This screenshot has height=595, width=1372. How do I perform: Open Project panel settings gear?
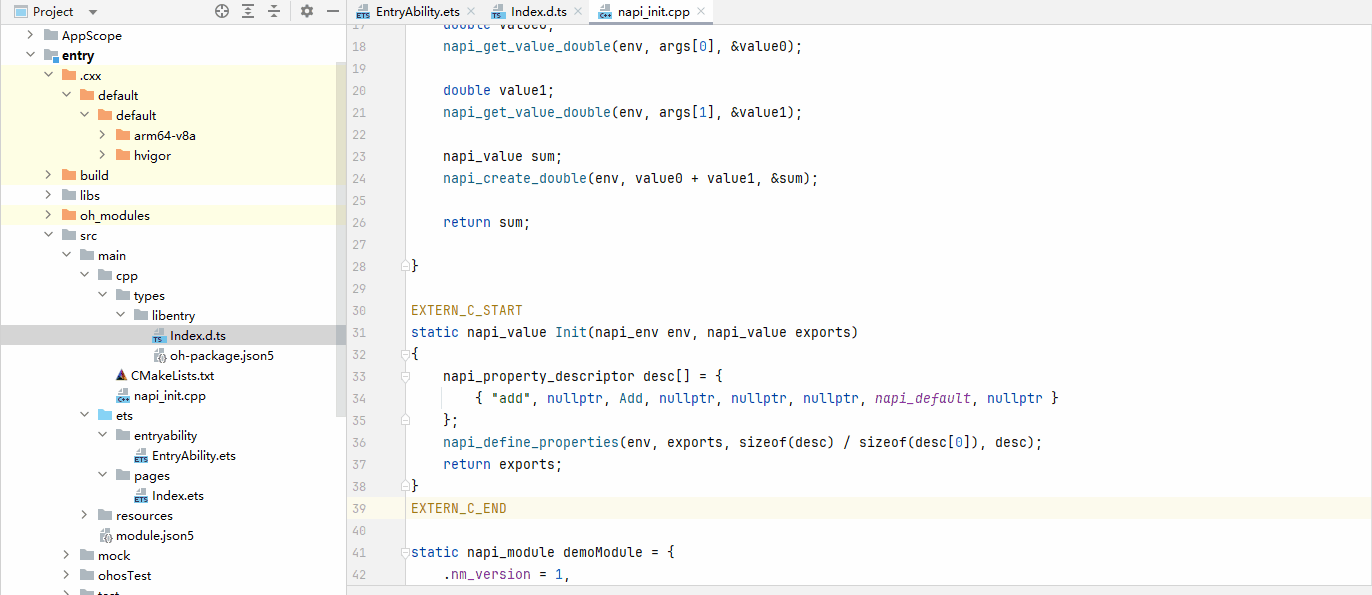[x=307, y=11]
